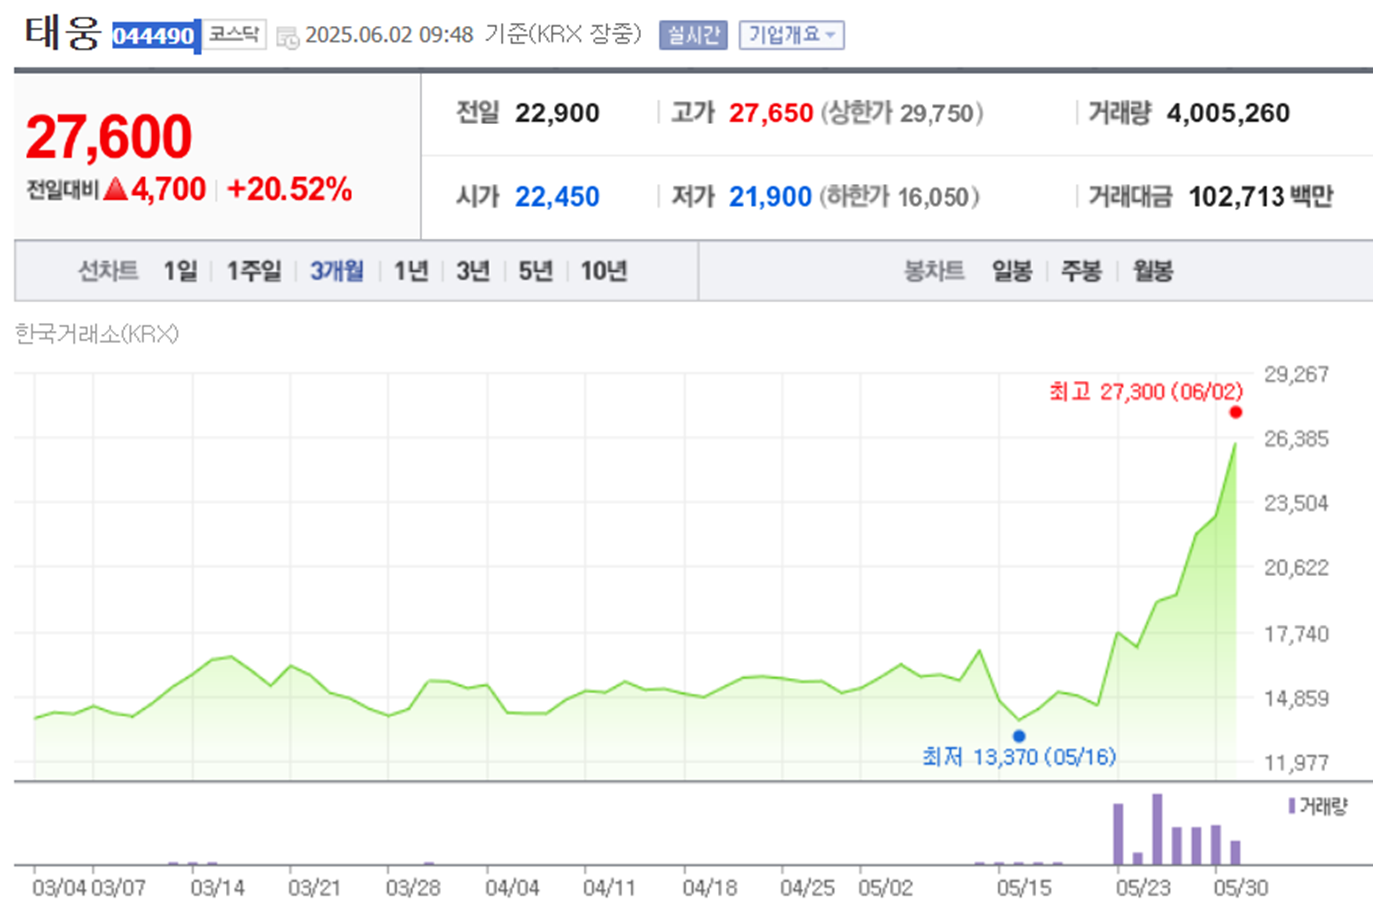The height and width of the screenshot is (913, 1373).
Task: Select the 1년 line chart tab
Action: [411, 270]
